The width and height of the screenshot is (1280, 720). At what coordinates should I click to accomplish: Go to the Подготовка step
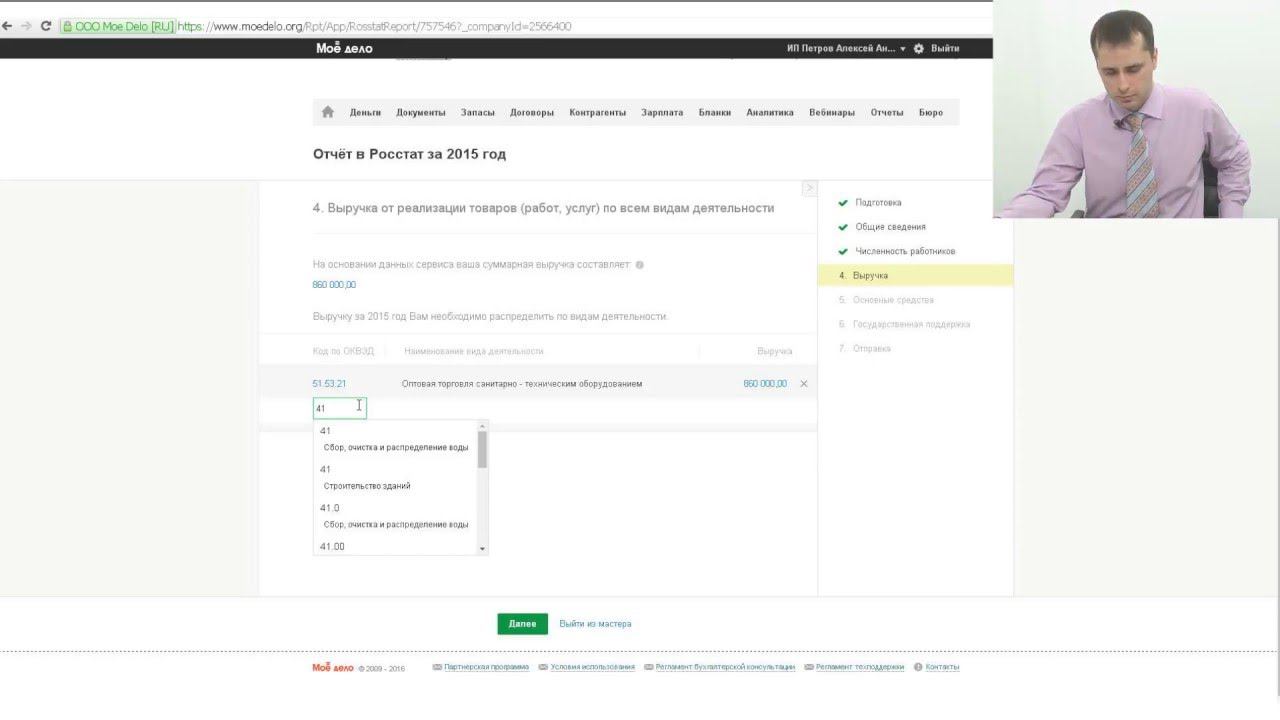878,203
